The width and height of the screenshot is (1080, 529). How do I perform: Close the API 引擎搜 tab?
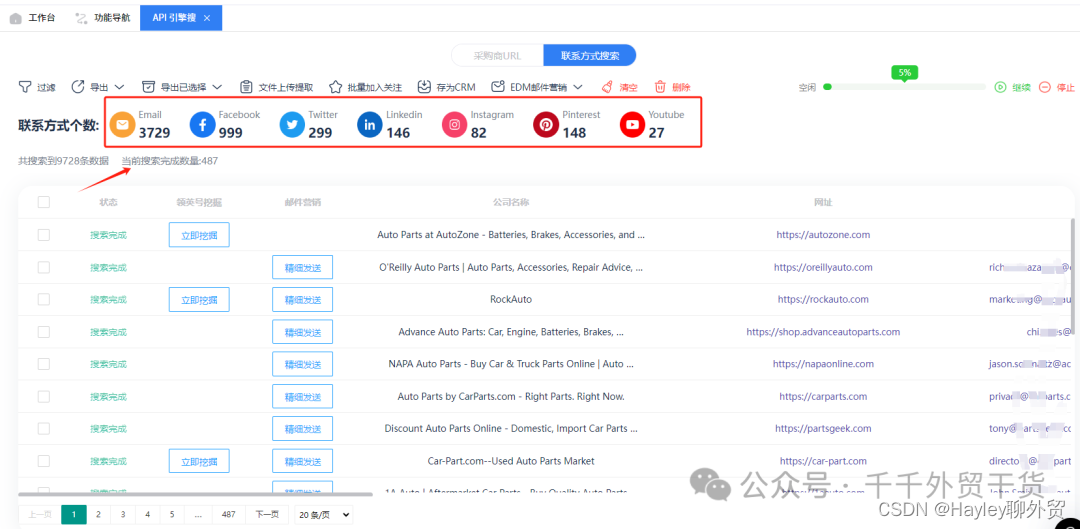[x=207, y=18]
